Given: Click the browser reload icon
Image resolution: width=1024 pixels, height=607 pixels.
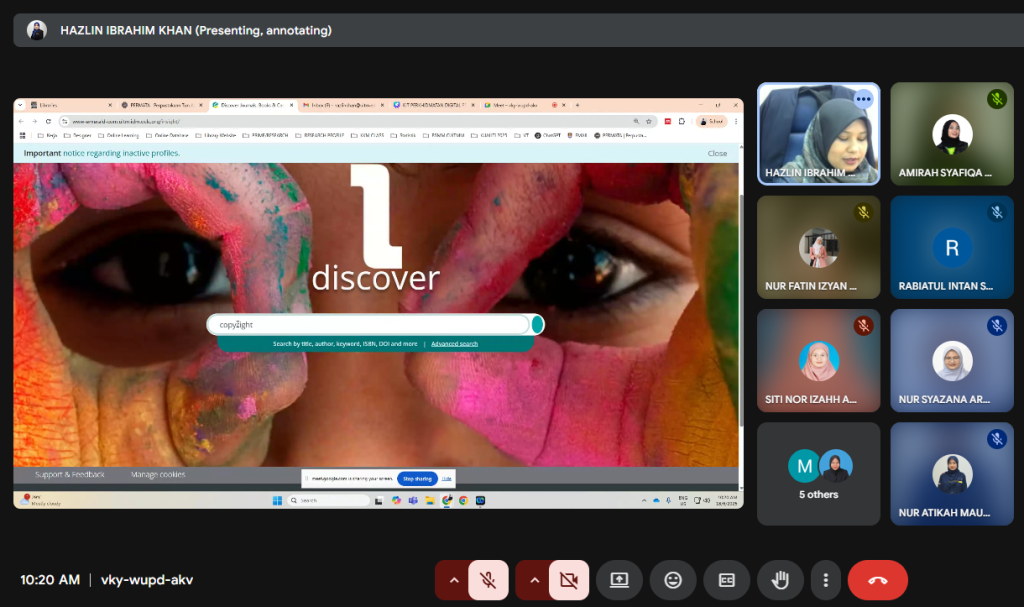Looking at the screenshot, I should tap(48, 122).
